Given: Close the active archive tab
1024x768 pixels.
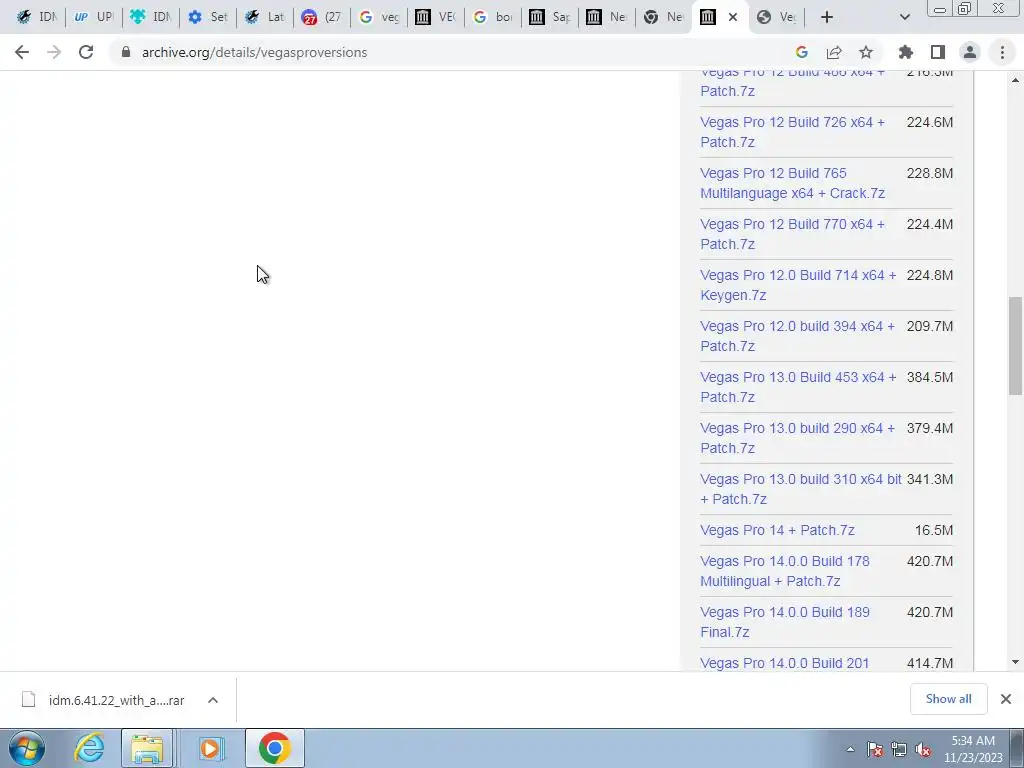Looking at the screenshot, I should point(733,17).
